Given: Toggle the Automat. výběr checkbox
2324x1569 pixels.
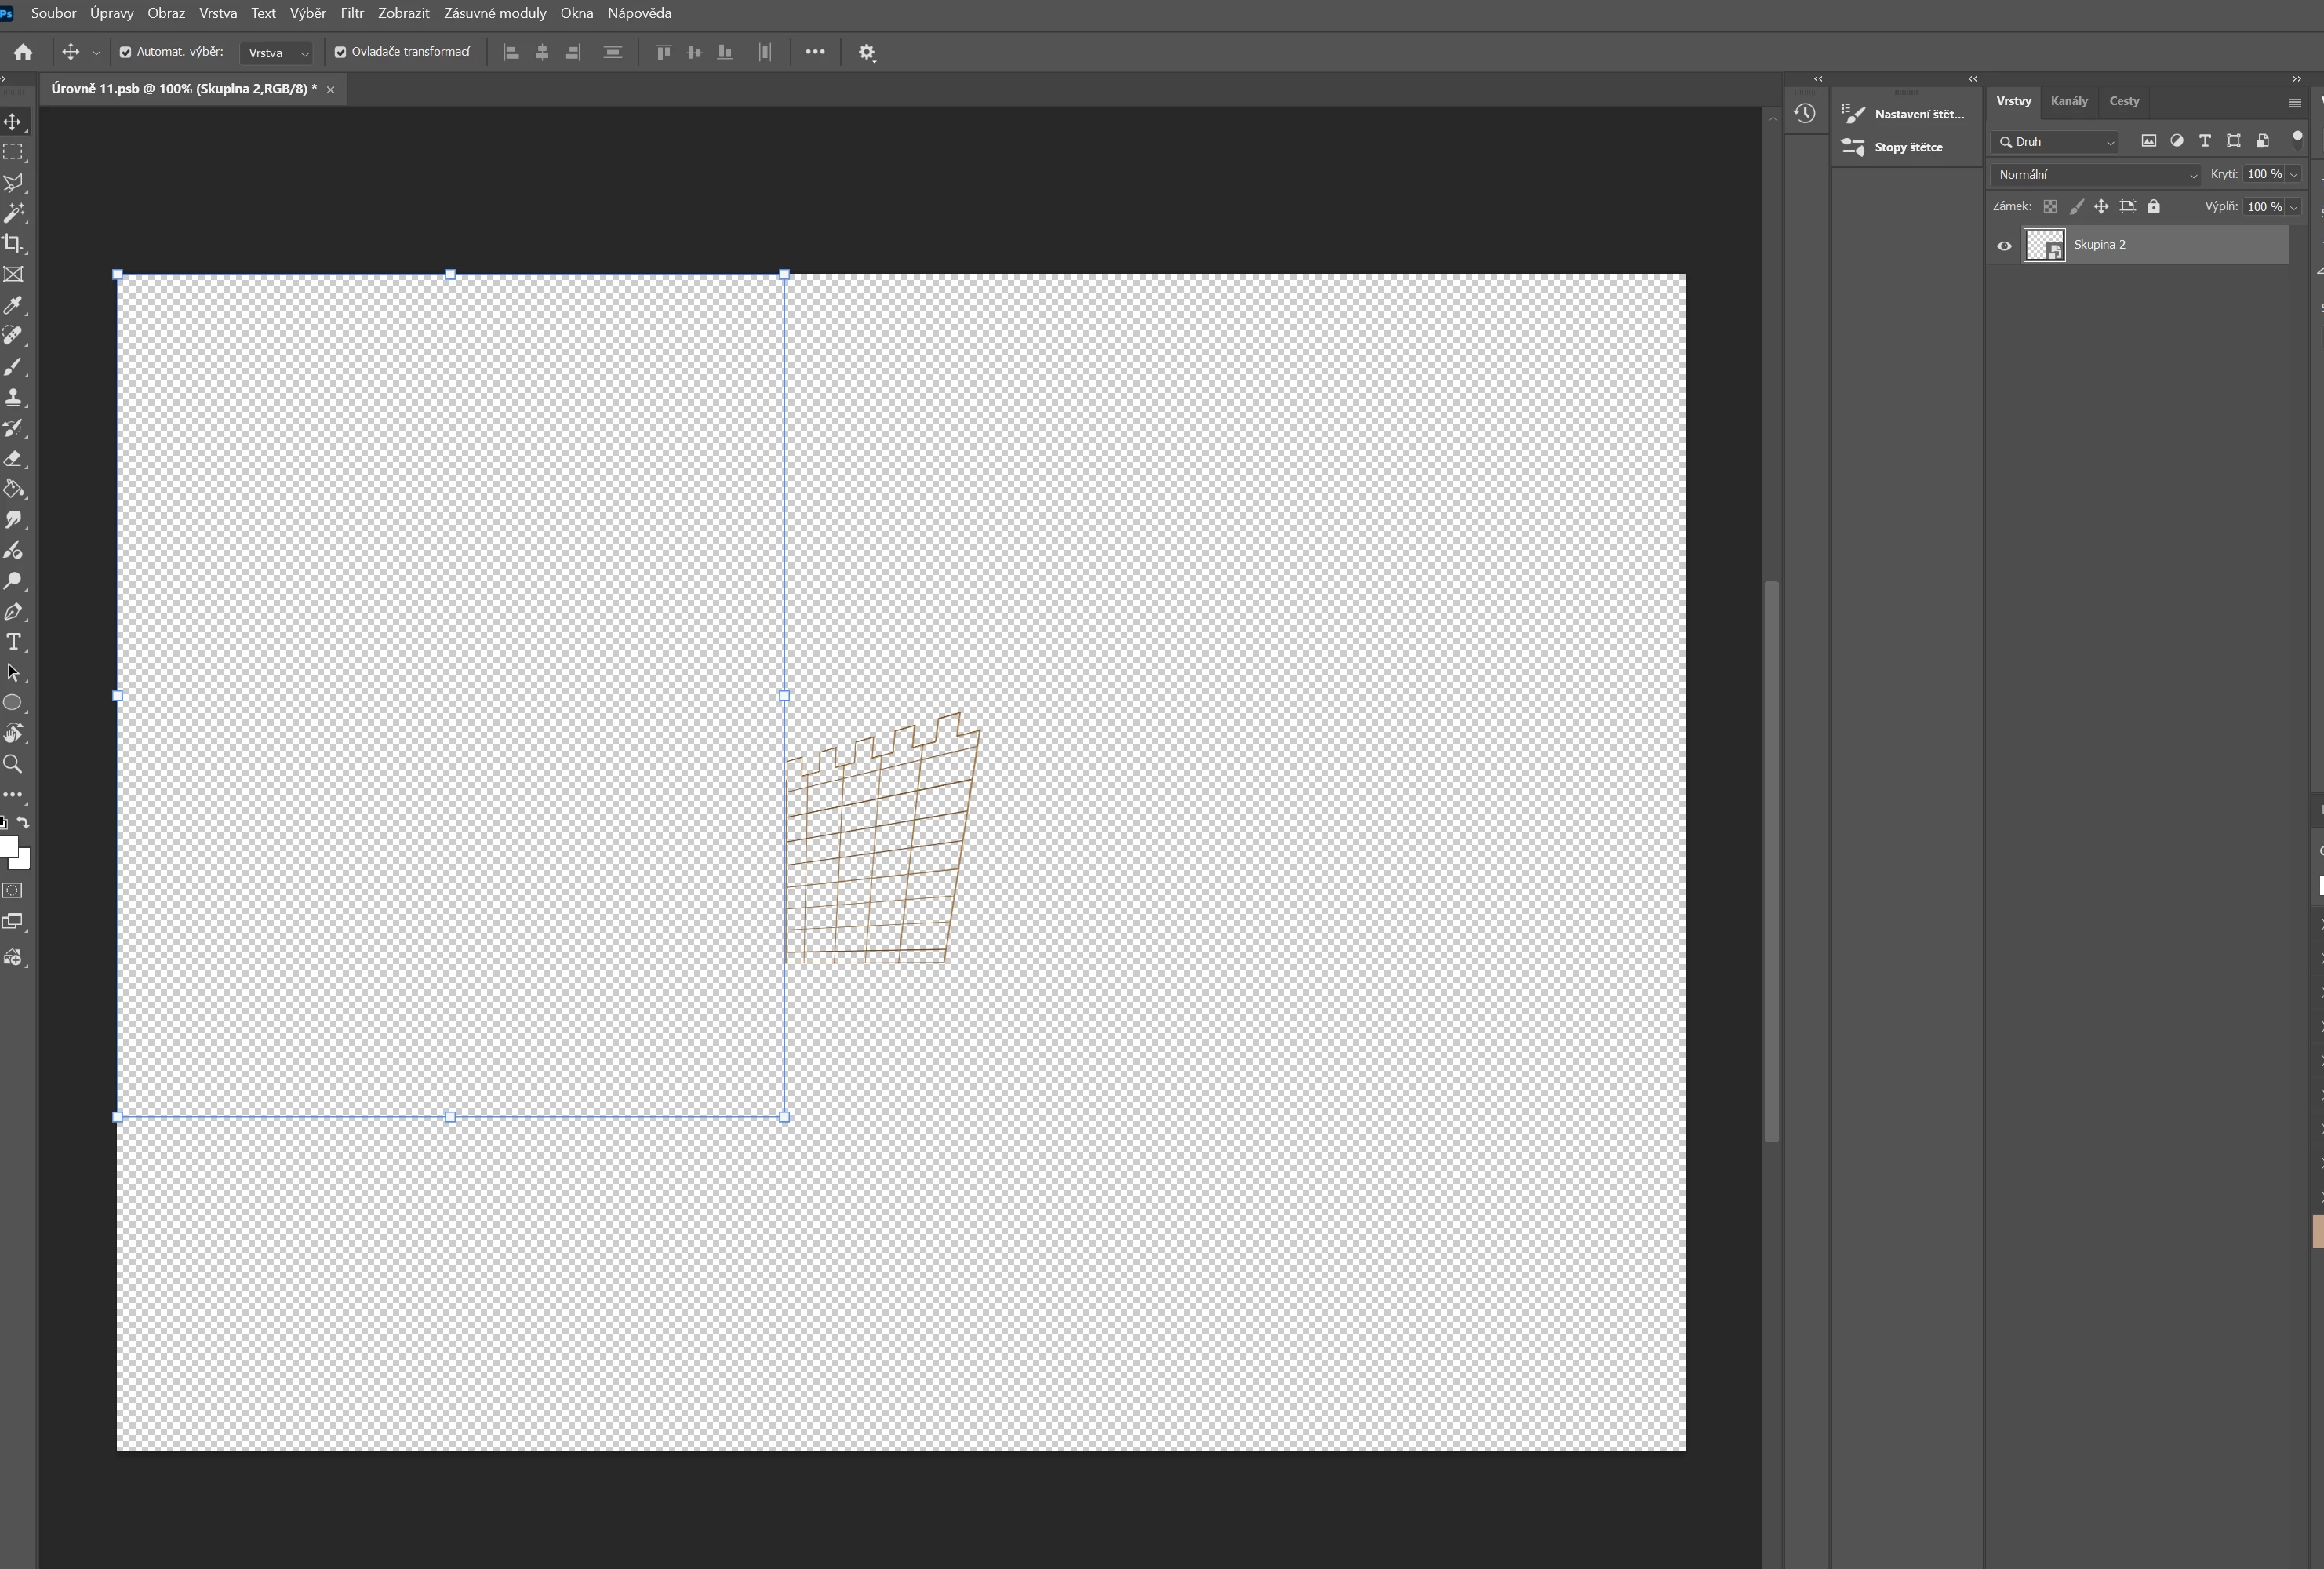Looking at the screenshot, I should (126, 52).
